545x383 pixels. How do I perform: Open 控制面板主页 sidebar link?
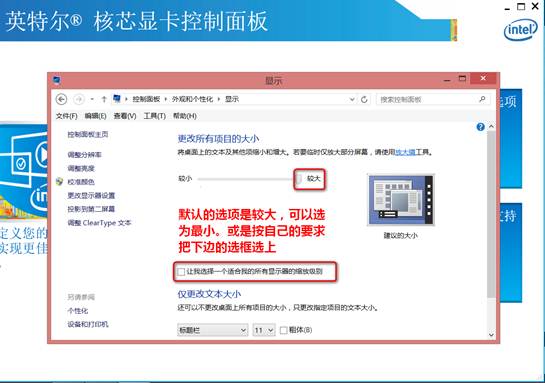tap(88, 135)
